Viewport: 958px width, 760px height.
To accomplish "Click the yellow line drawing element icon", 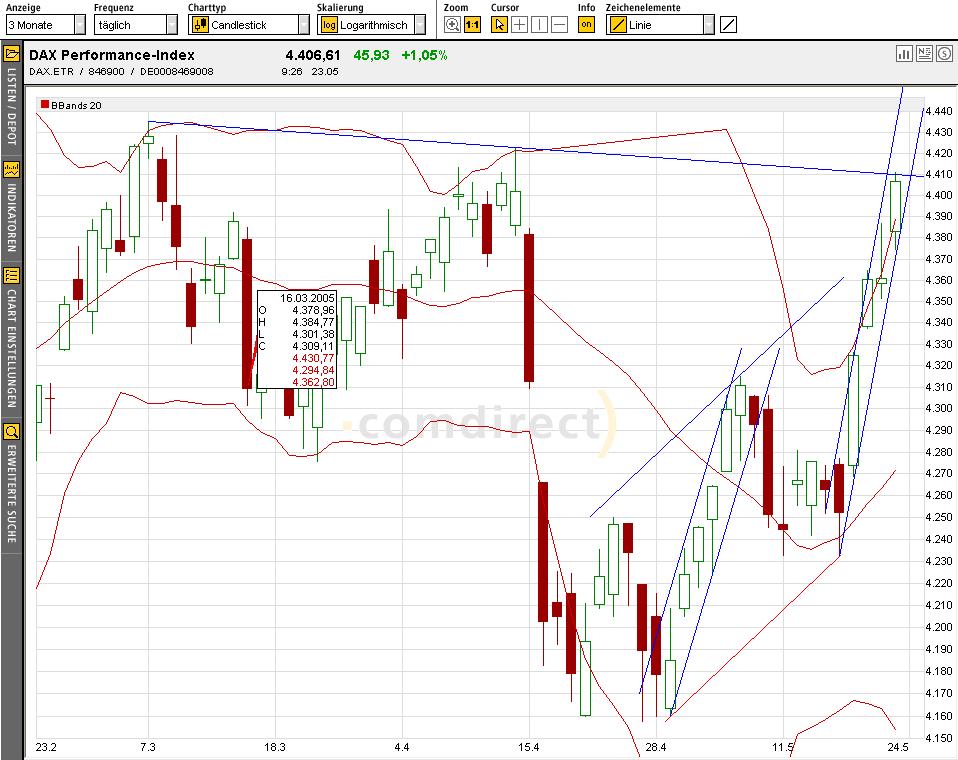I will click(x=618, y=25).
